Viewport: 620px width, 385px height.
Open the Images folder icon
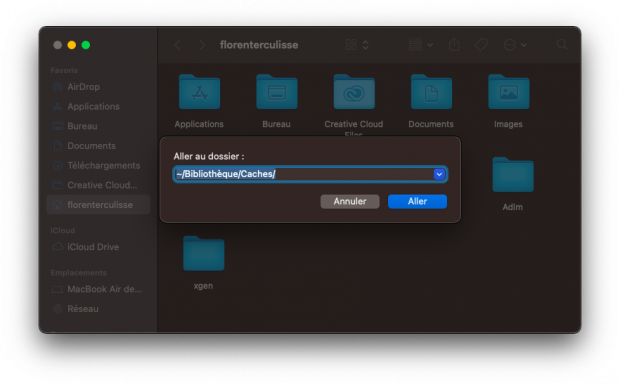pyautogui.click(x=508, y=92)
